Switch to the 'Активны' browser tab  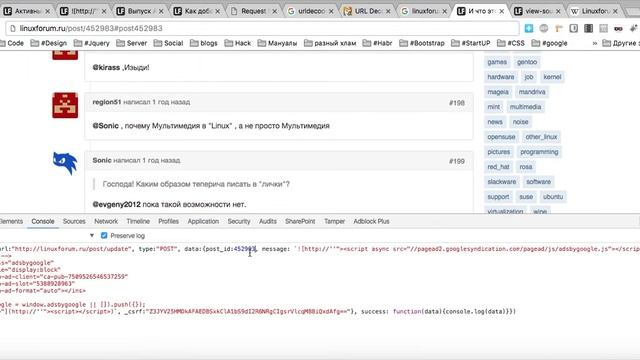(27, 11)
